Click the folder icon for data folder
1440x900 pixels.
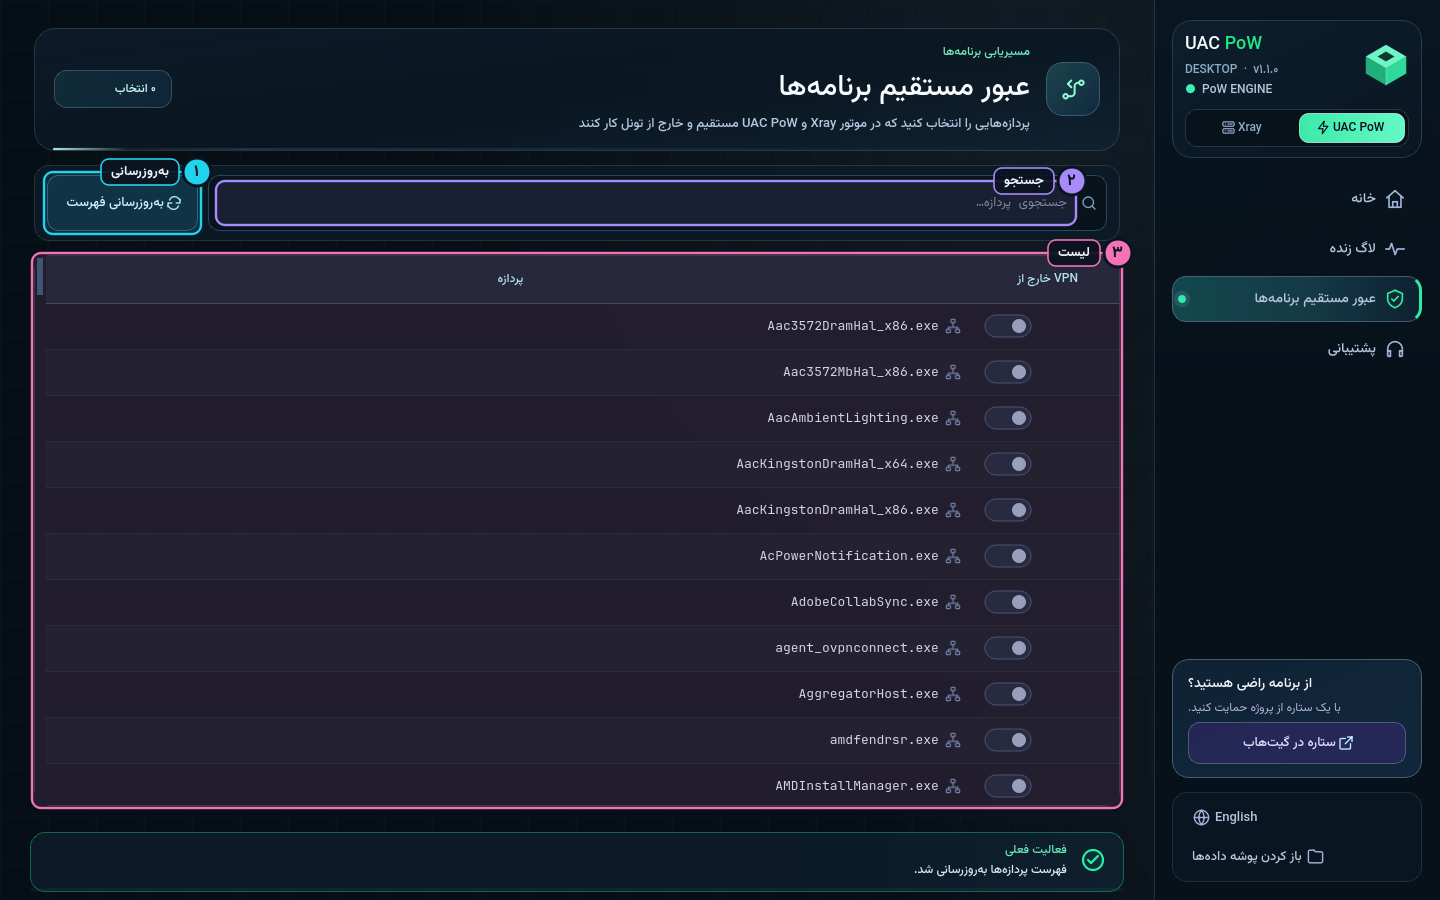pos(1316,856)
